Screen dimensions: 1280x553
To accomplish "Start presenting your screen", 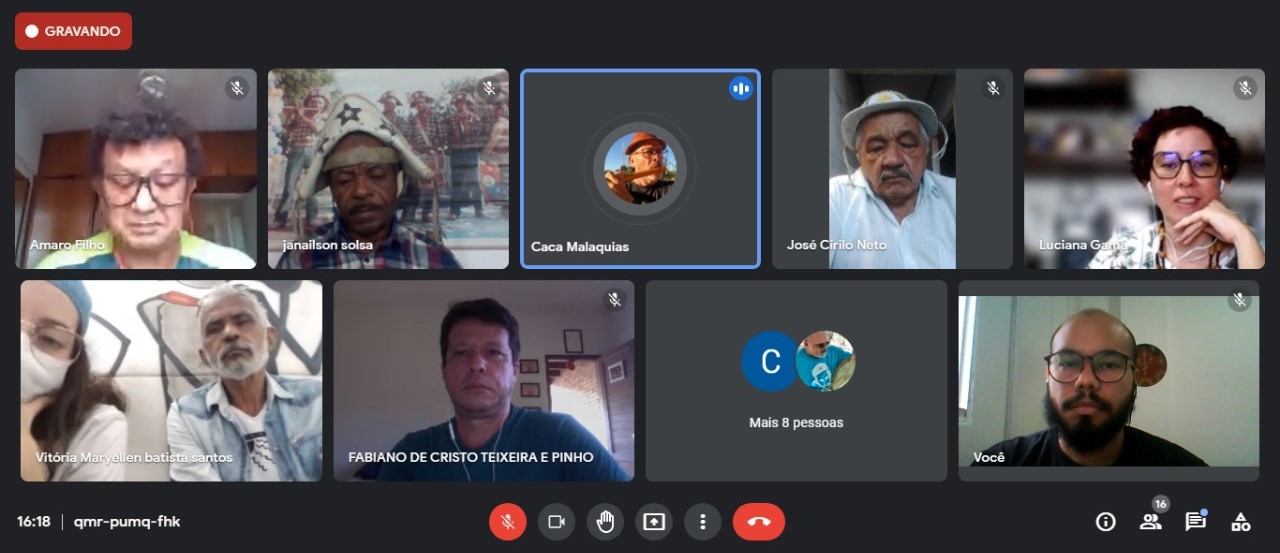I will (x=654, y=521).
